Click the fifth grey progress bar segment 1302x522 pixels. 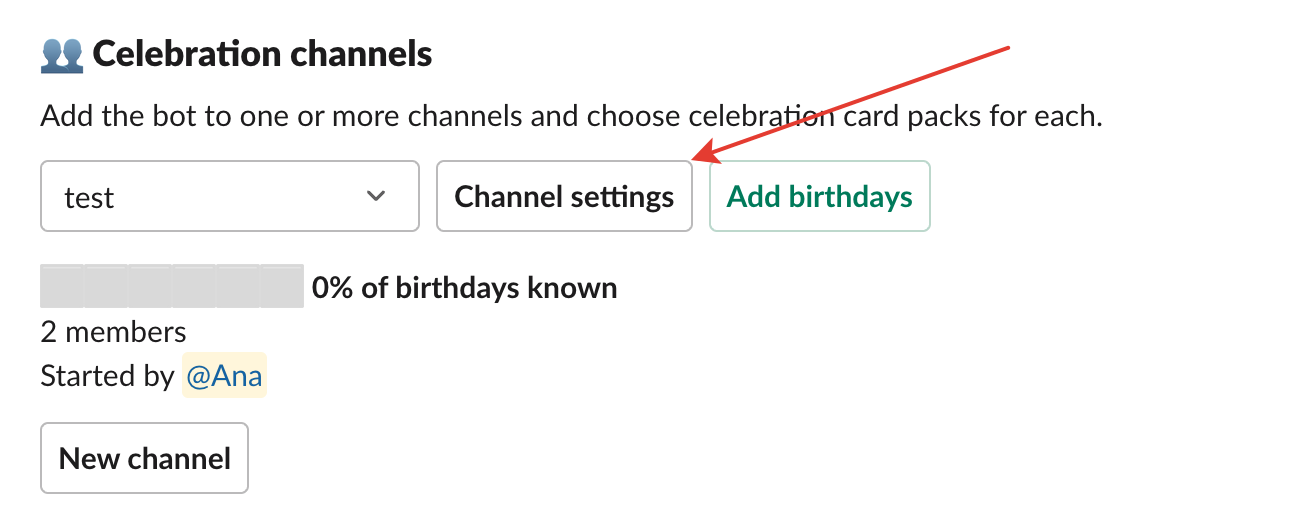coord(238,286)
